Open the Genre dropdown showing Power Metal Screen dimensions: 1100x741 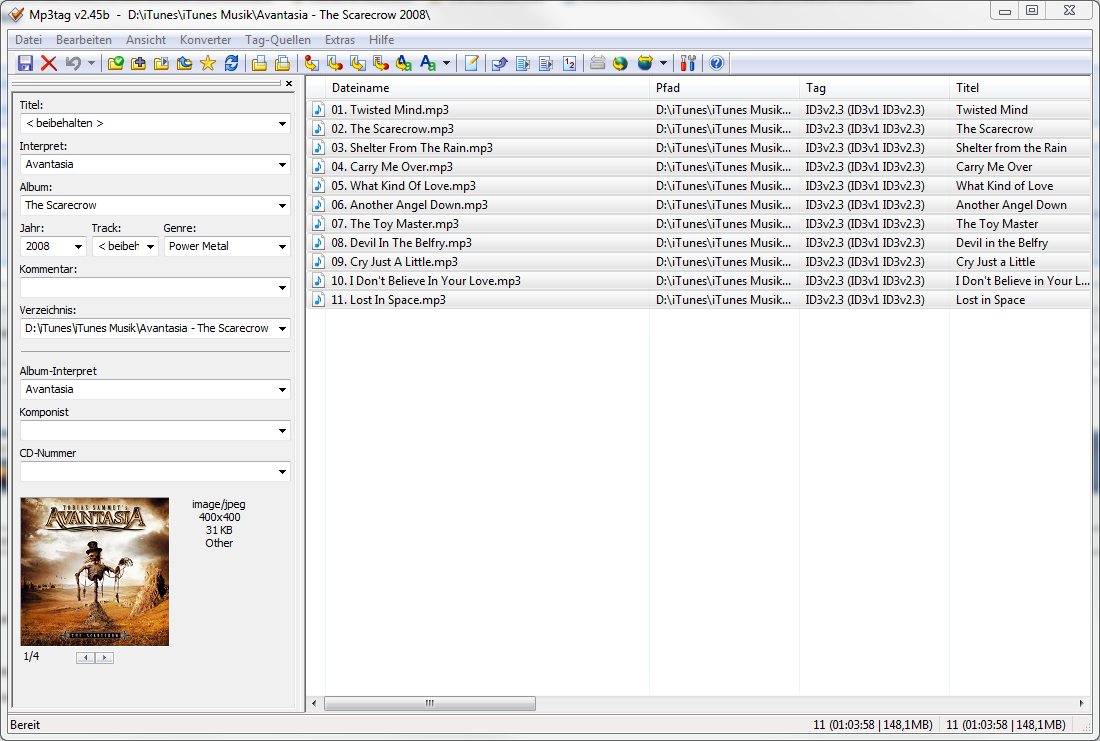pyautogui.click(x=282, y=246)
